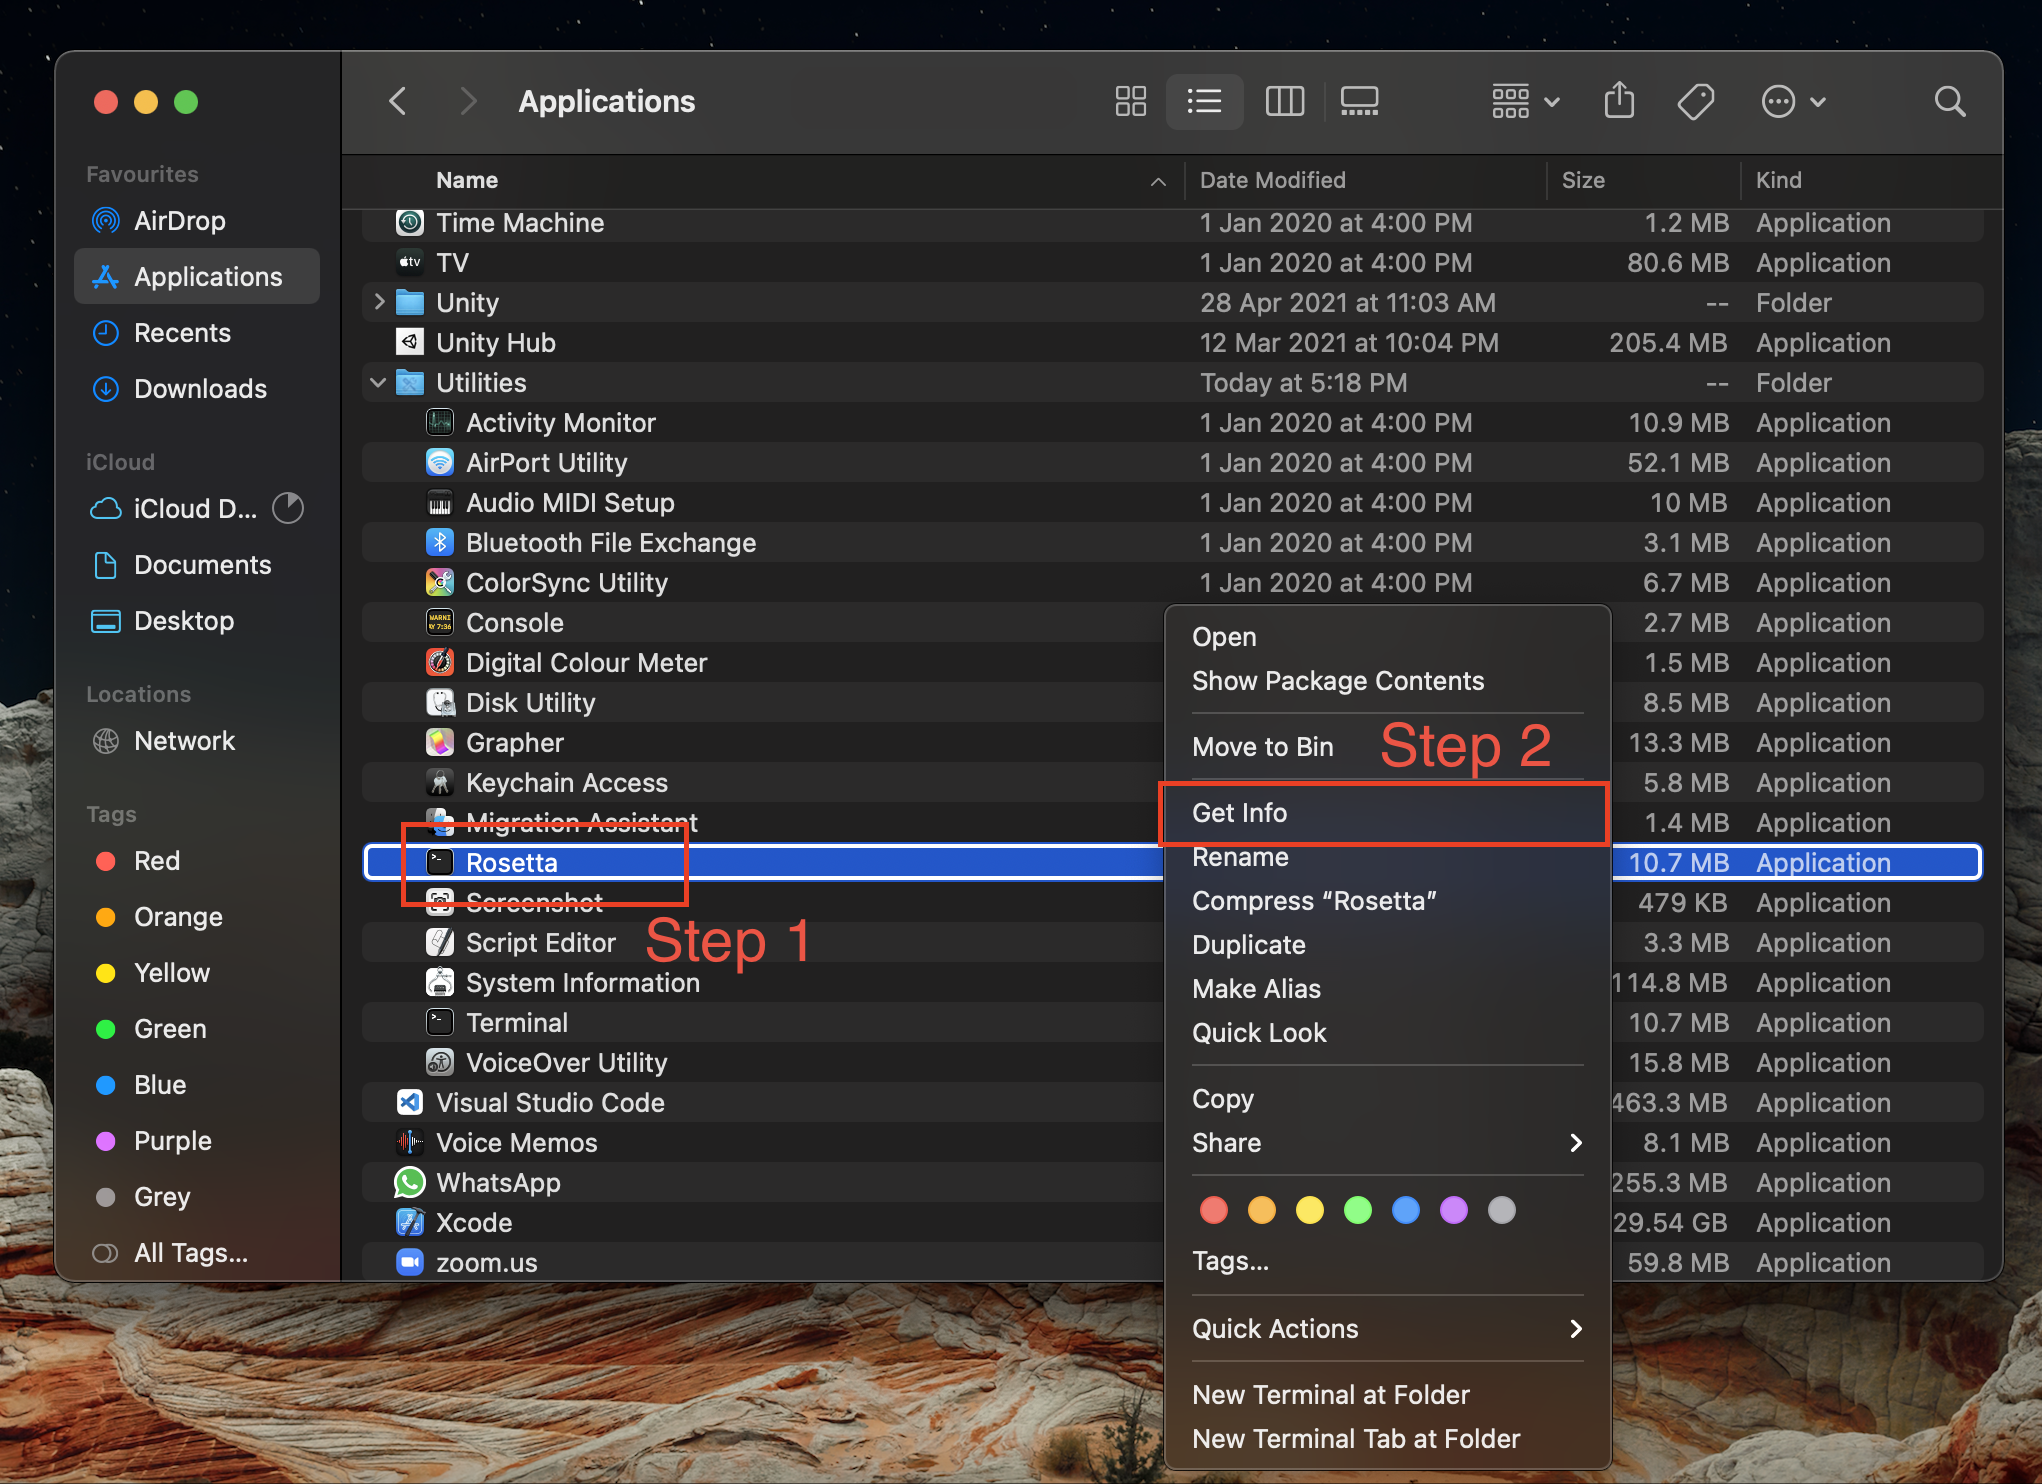Click the Edit Tags toolbar icon
This screenshot has width=2042, height=1484.
pos(1695,102)
